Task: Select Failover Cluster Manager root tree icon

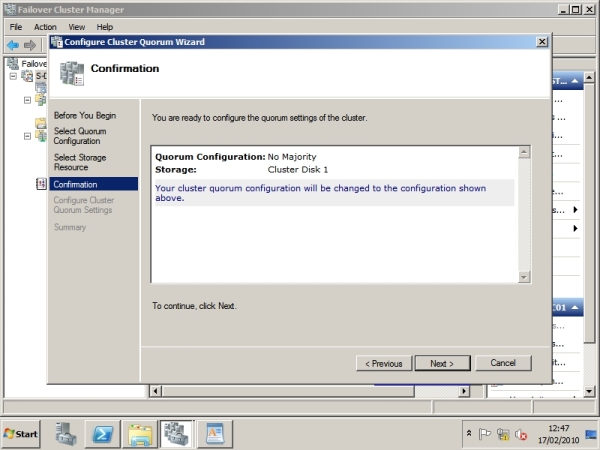Action: click(x=13, y=64)
